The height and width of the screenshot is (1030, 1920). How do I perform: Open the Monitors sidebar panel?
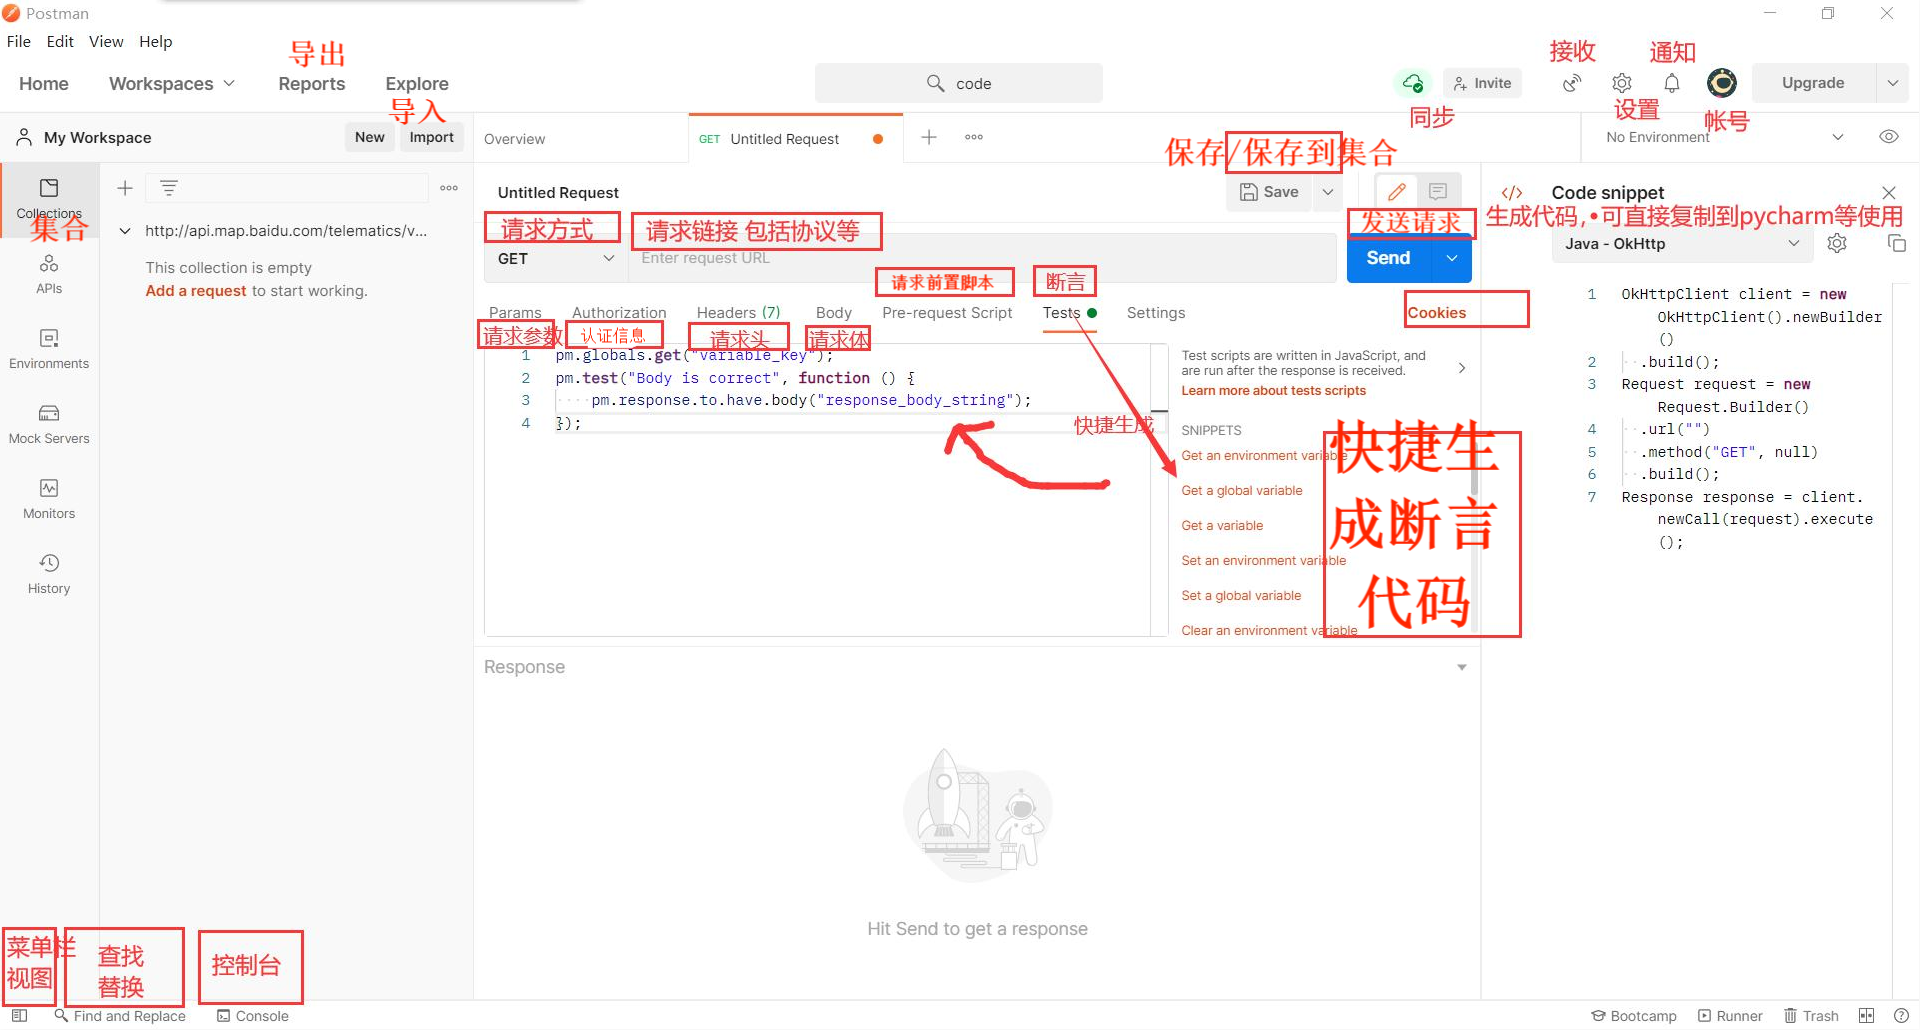point(49,500)
